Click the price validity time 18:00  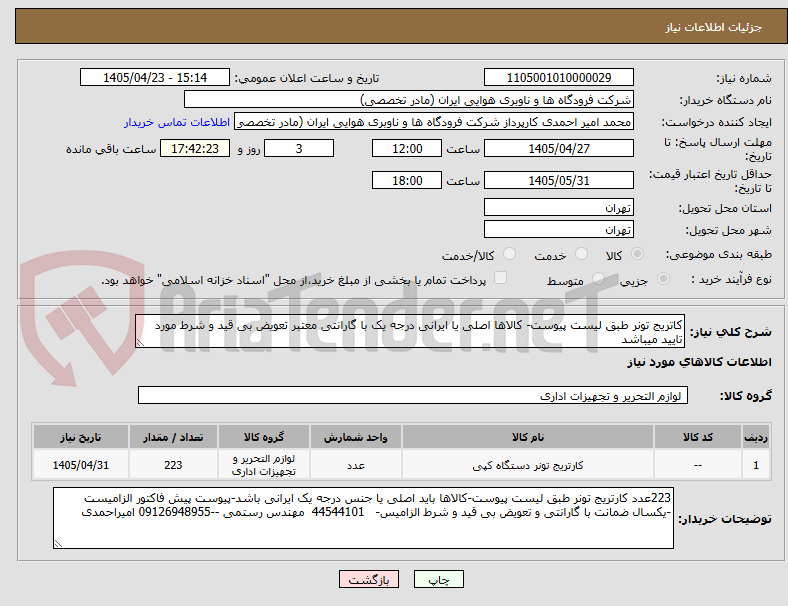pyautogui.click(x=407, y=180)
